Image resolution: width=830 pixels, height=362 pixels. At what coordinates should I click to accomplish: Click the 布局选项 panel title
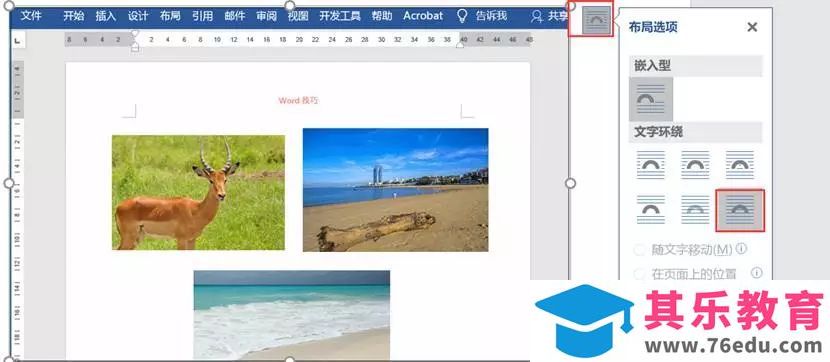pos(653,27)
